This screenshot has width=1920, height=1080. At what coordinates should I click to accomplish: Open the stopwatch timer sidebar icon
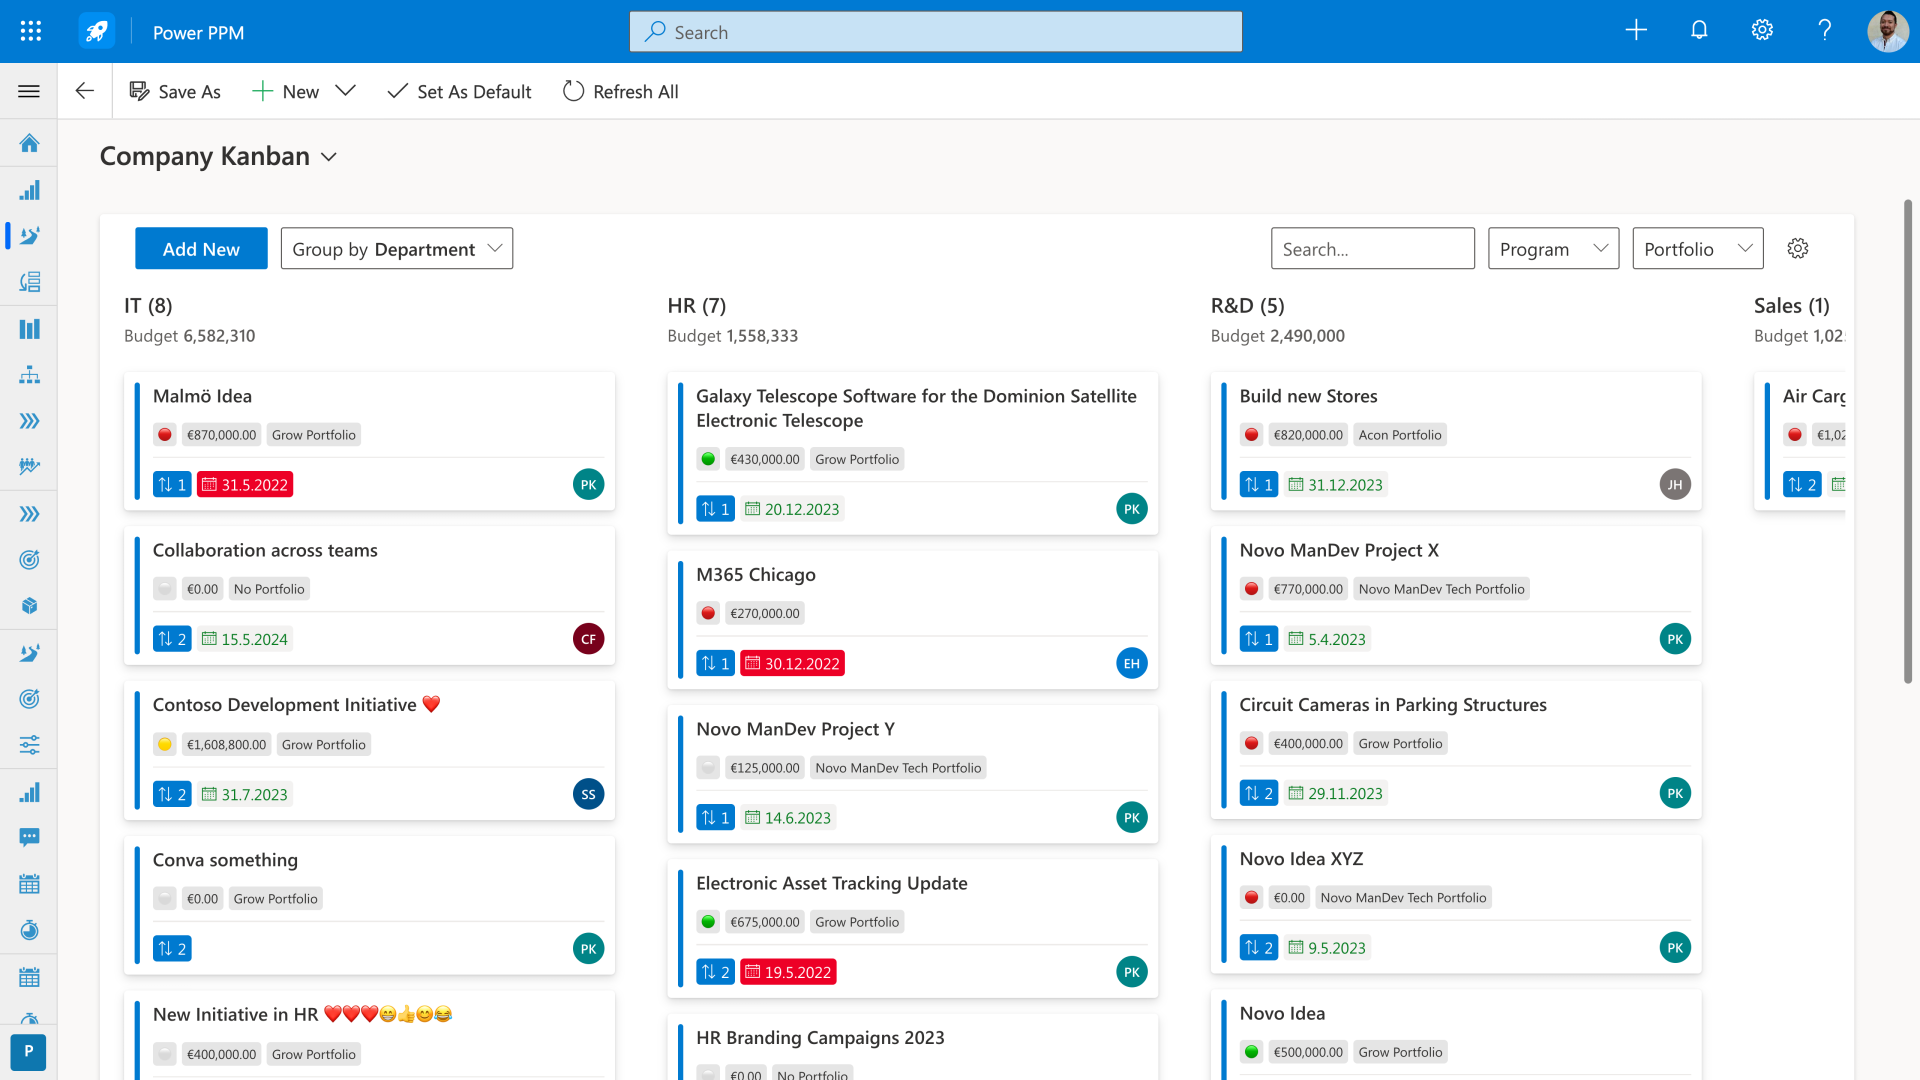(x=29, y=930)
